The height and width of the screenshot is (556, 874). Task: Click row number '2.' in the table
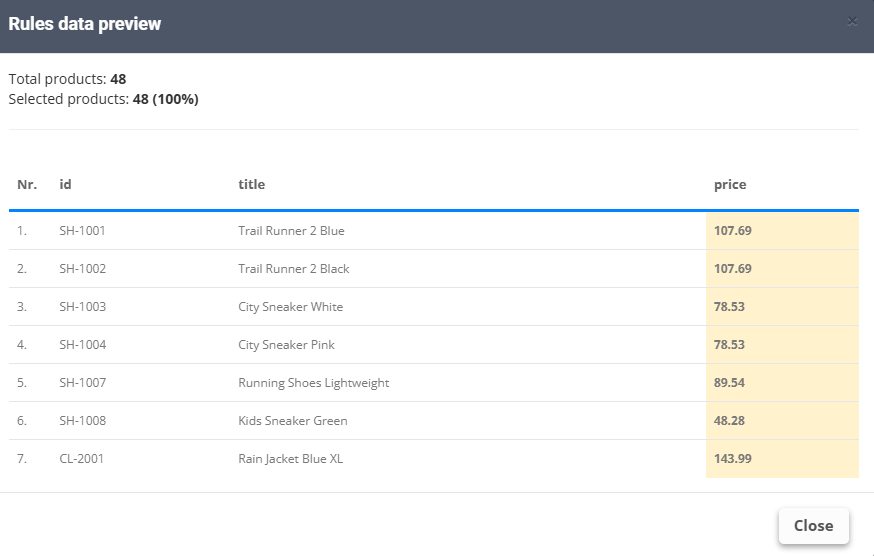[22, 269]
